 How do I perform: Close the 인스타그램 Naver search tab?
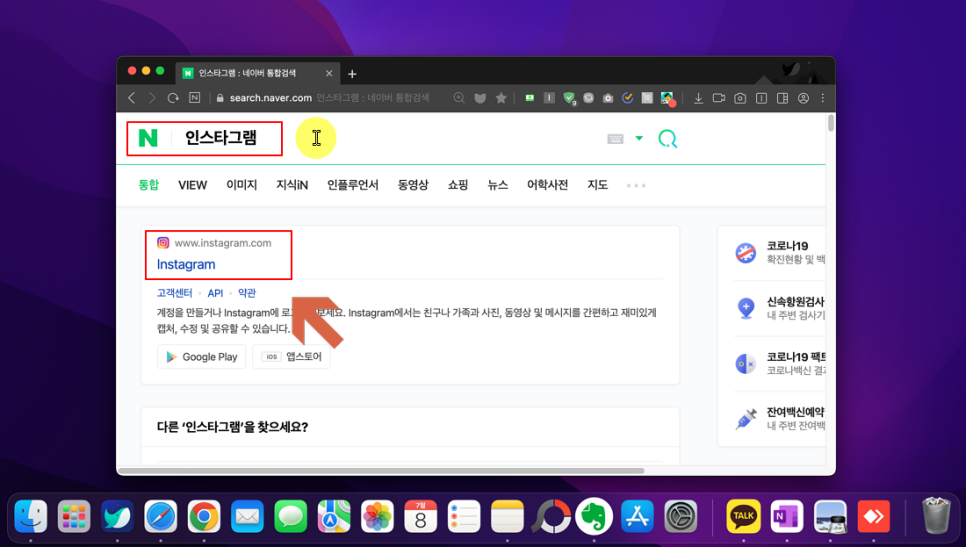pyautogui.click(x=329, y=73)
